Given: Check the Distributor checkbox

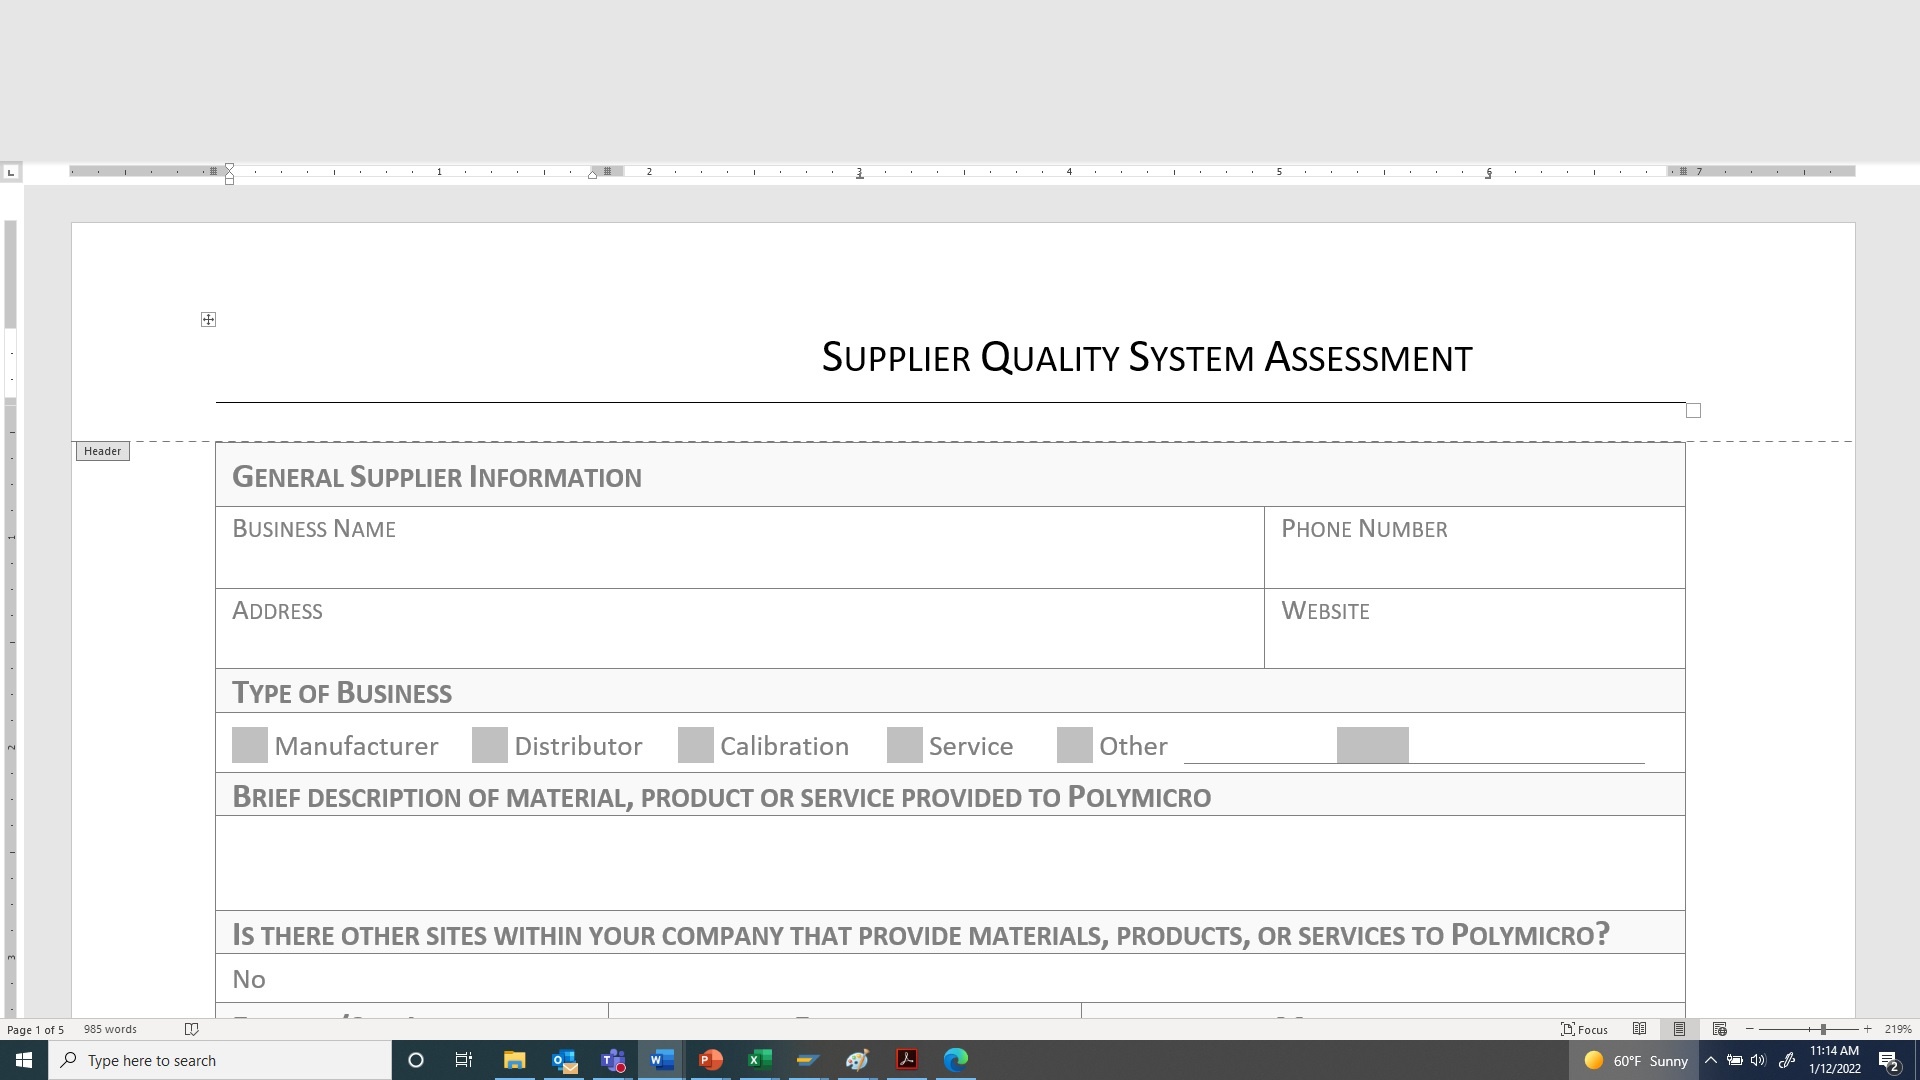Looking at the screenshot, I should pos(490,745).
